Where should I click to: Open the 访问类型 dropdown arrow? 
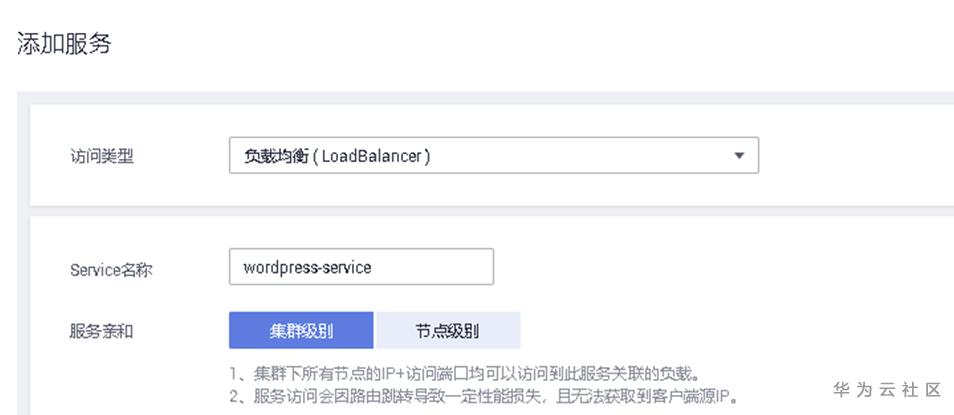(x=739, y=156)
